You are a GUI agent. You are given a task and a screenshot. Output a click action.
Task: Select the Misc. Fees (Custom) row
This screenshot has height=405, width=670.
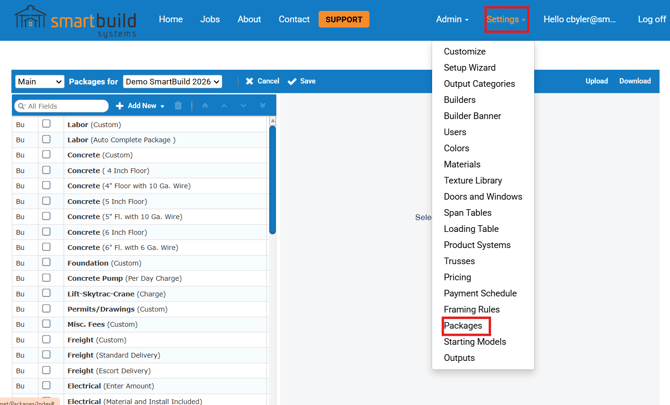[140, 325]
